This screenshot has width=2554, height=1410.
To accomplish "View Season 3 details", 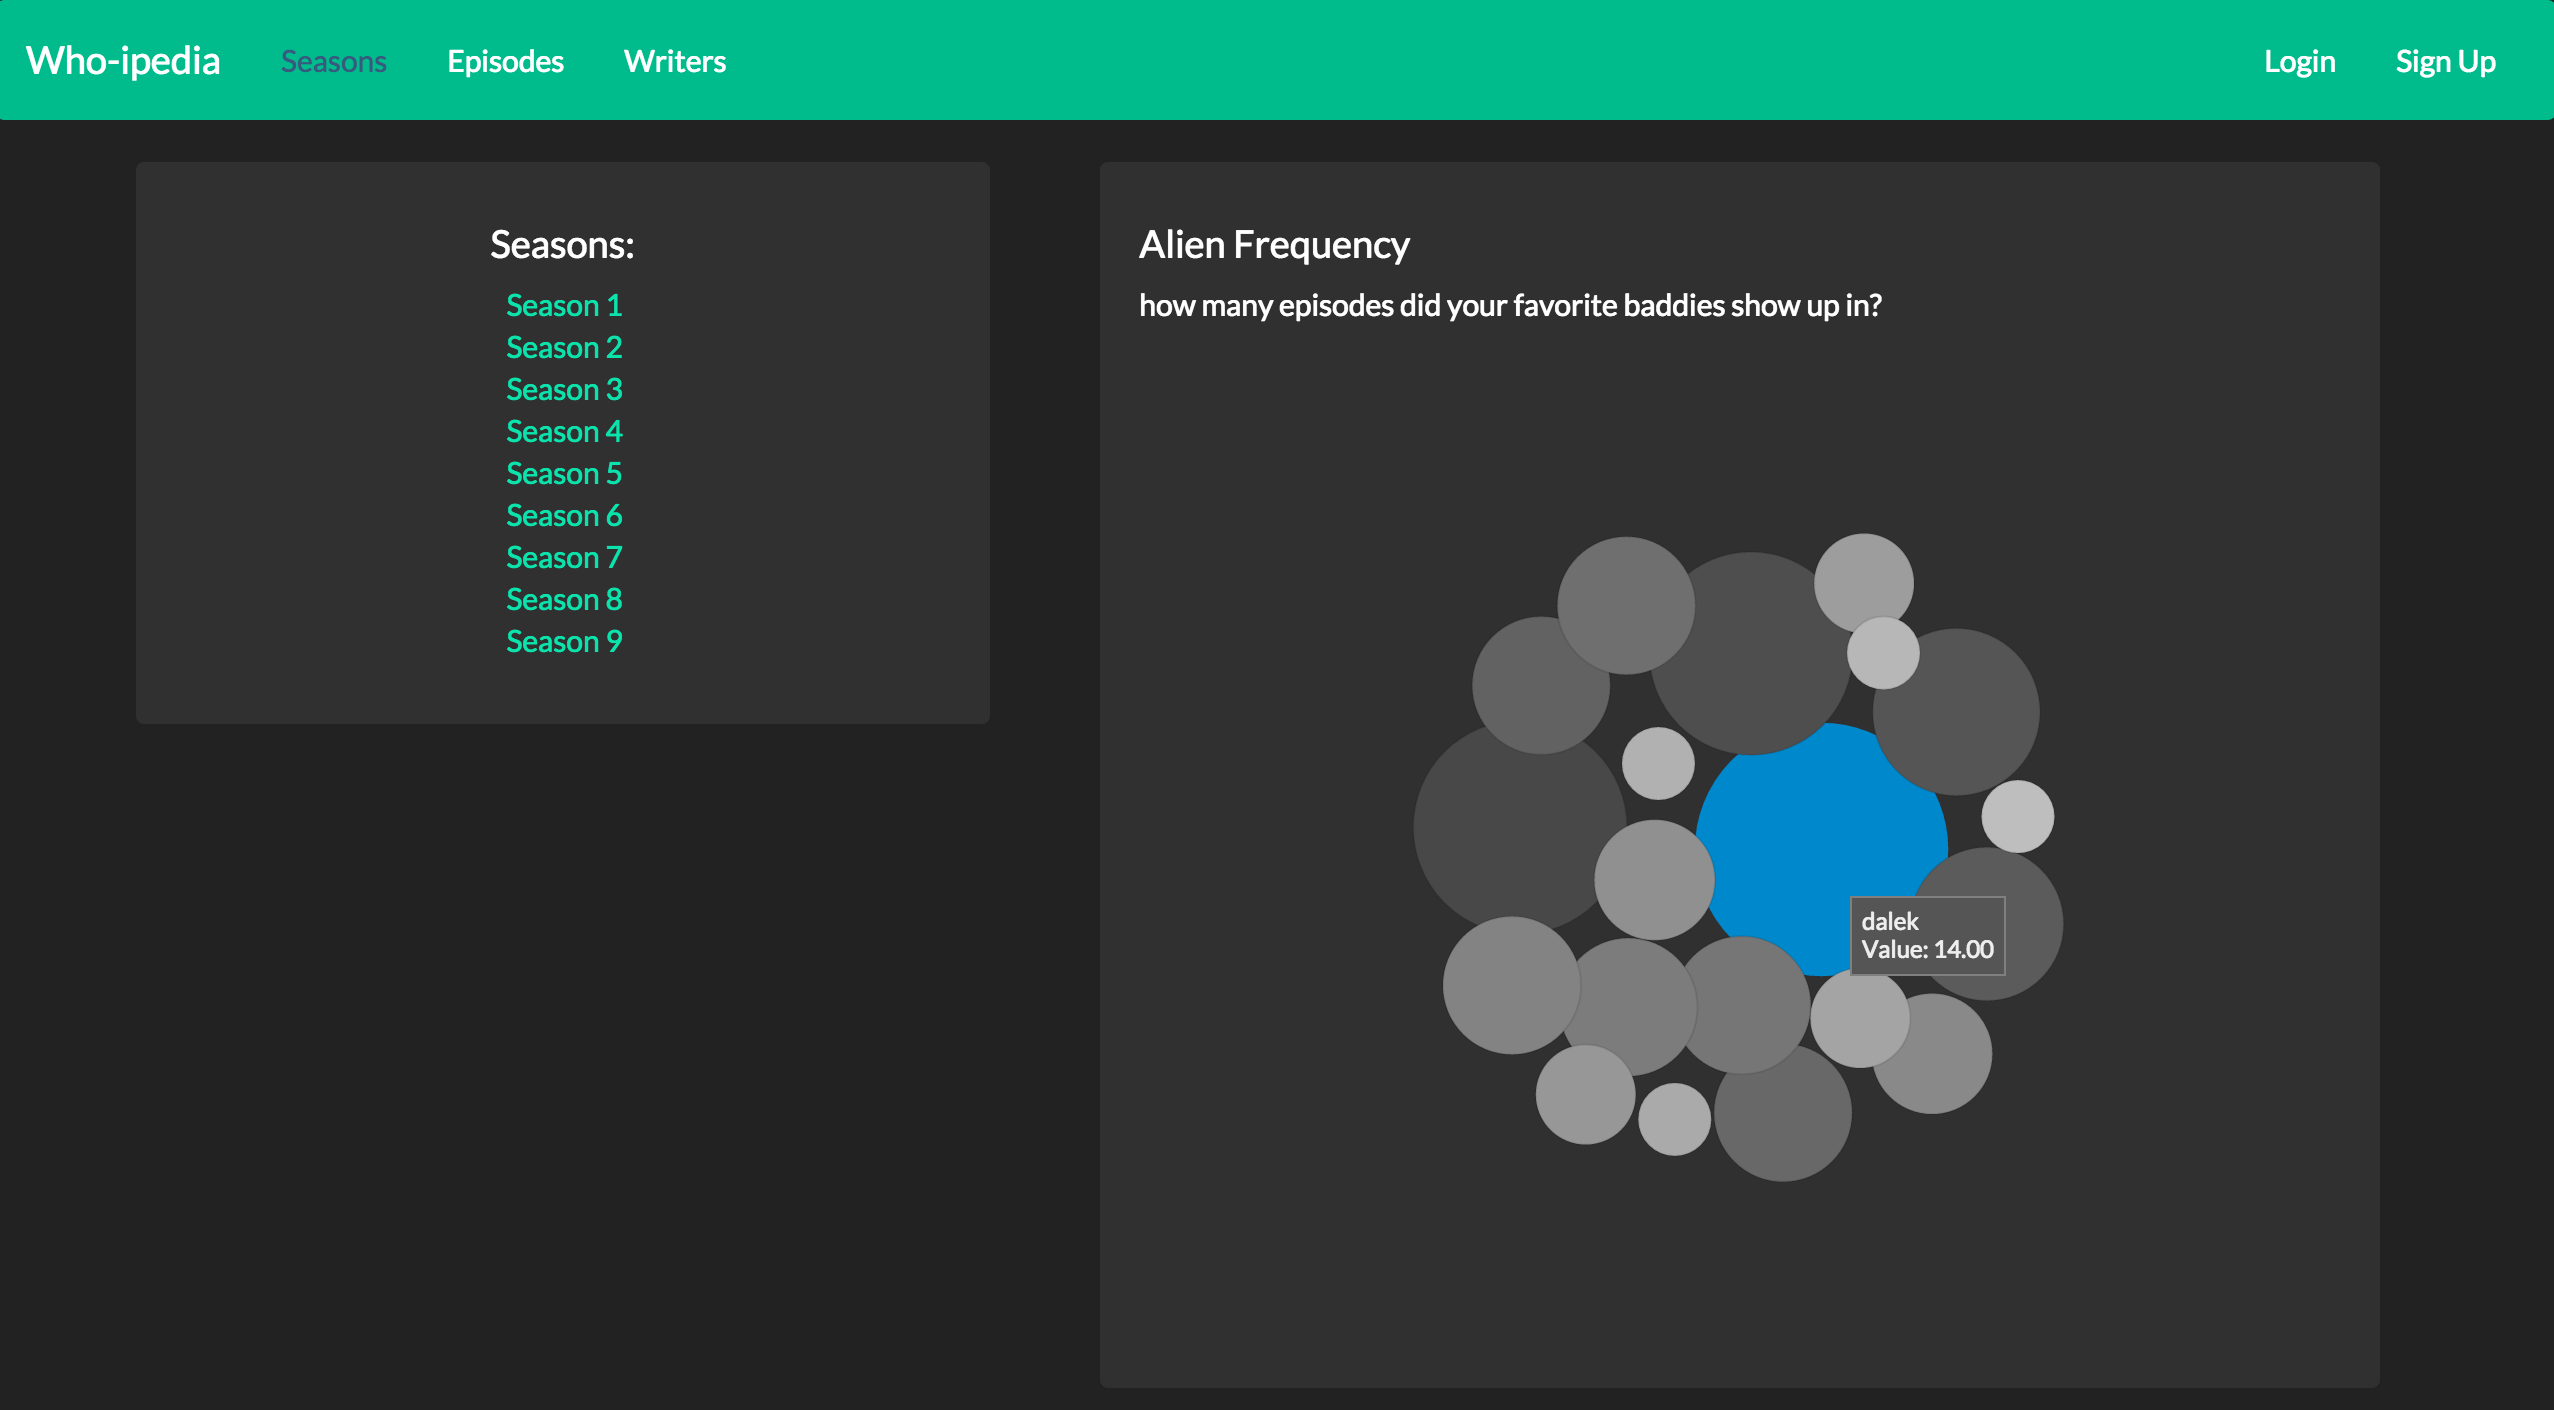I will [x=564, y=389].
